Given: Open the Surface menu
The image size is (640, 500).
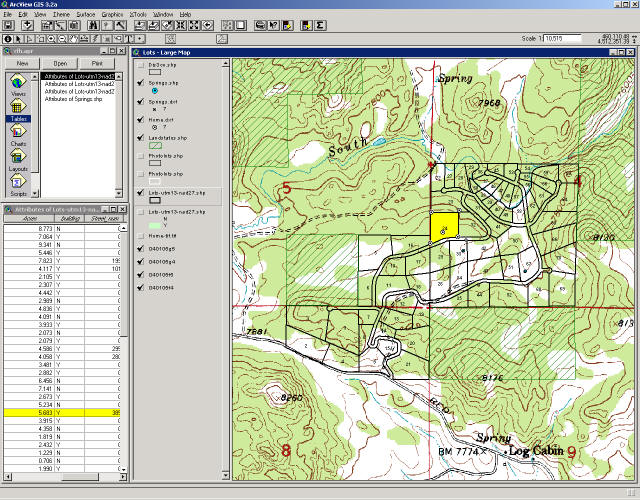Looking at the screenshot, I should tap(85, 14).
